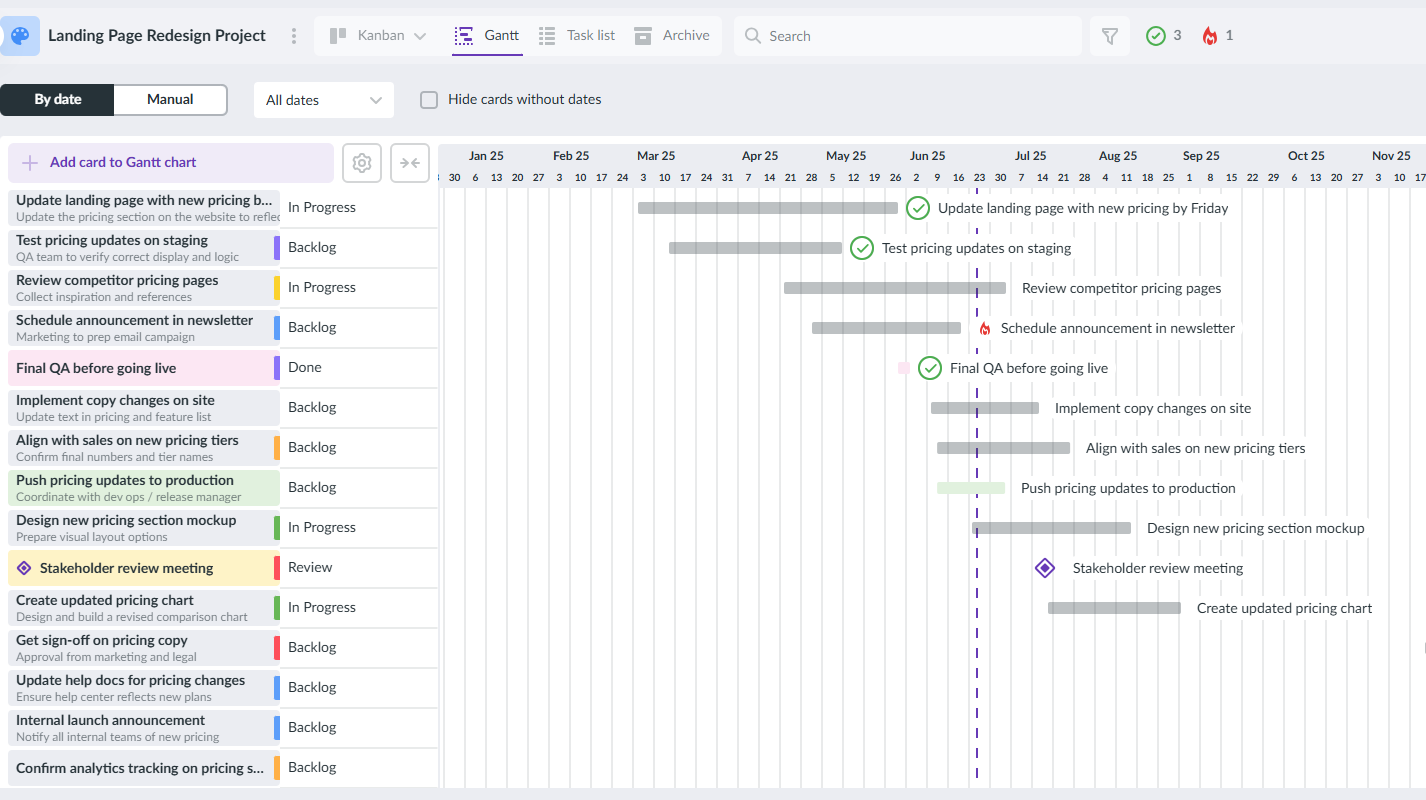Click the collapse columns arrows icon
The width and height of the screenshot is (1426, 800).
pos(410,163)
